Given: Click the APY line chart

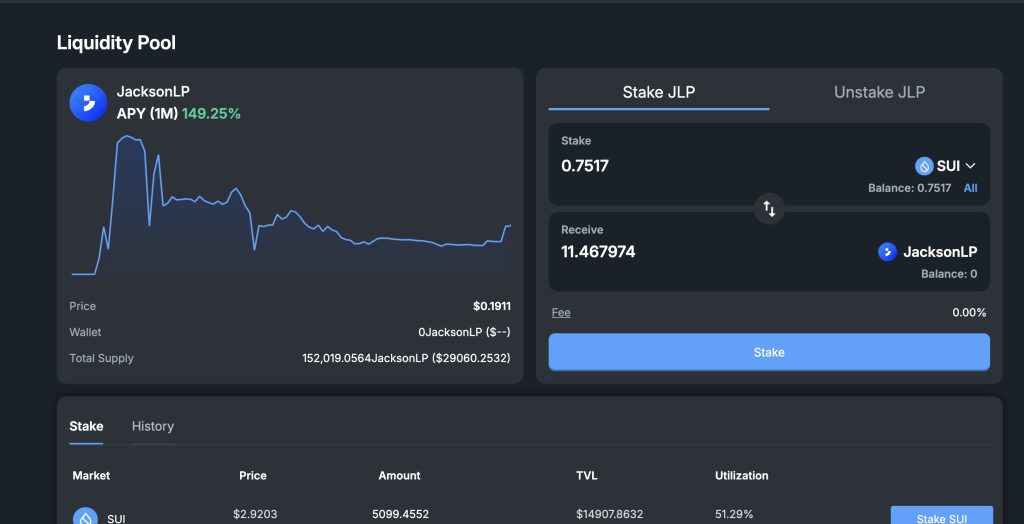Looking at the screenshot, I should click(x=291, y=206).
